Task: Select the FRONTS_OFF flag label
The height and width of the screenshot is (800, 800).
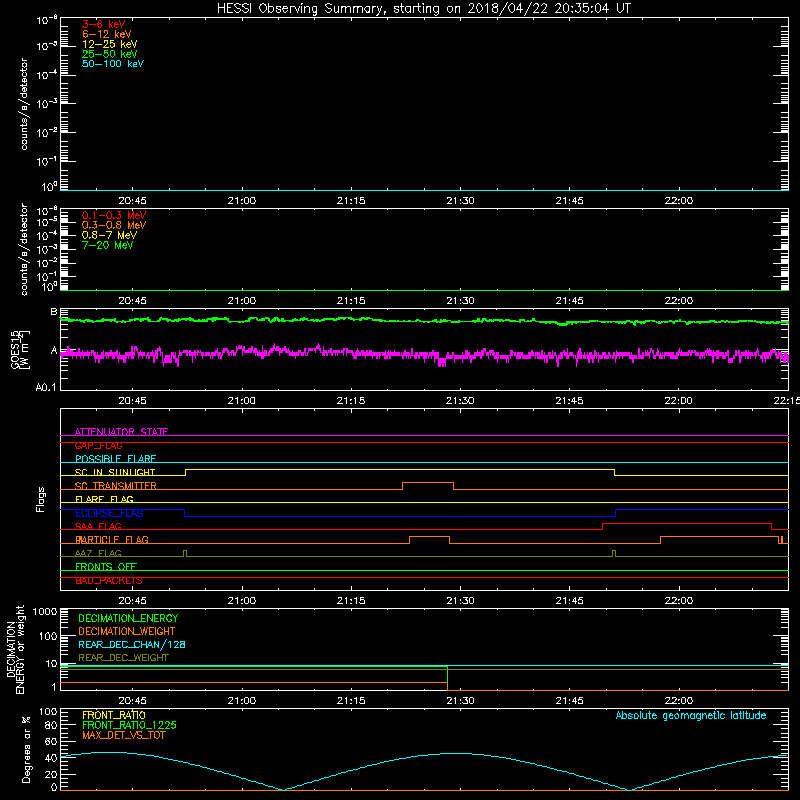Action: [x=106, y=566]
